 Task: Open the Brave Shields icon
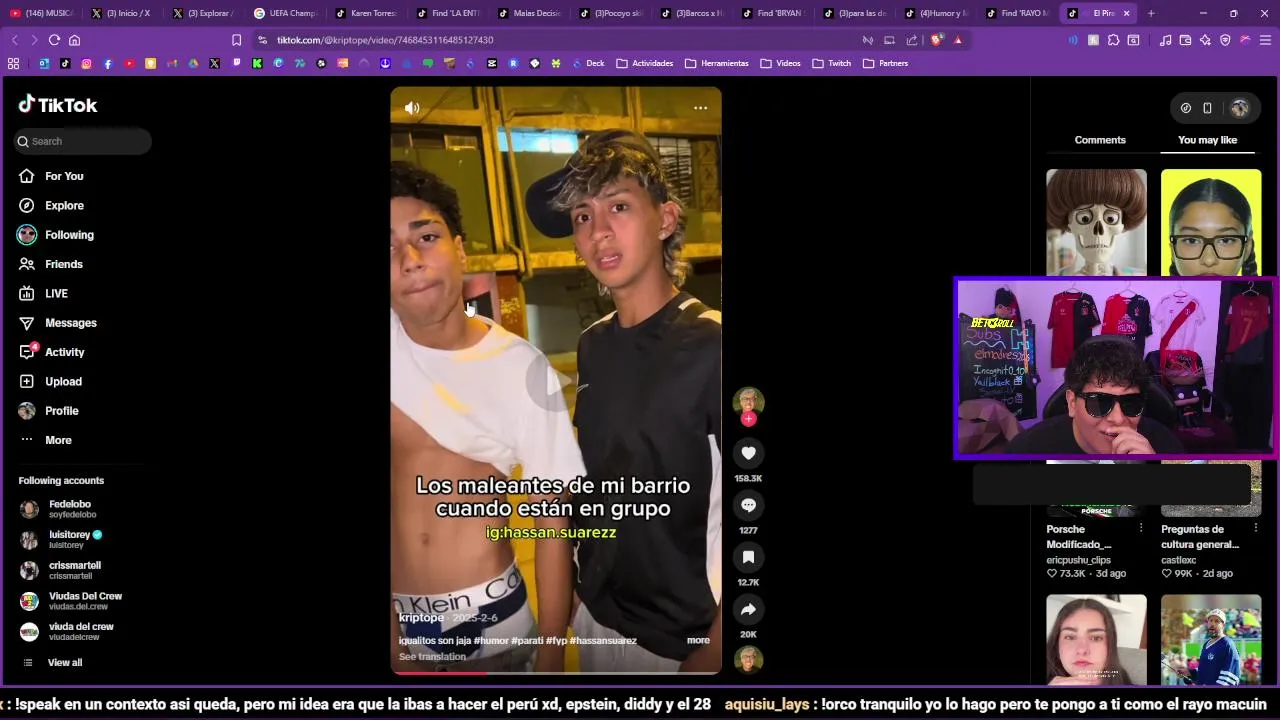[936, 40]
